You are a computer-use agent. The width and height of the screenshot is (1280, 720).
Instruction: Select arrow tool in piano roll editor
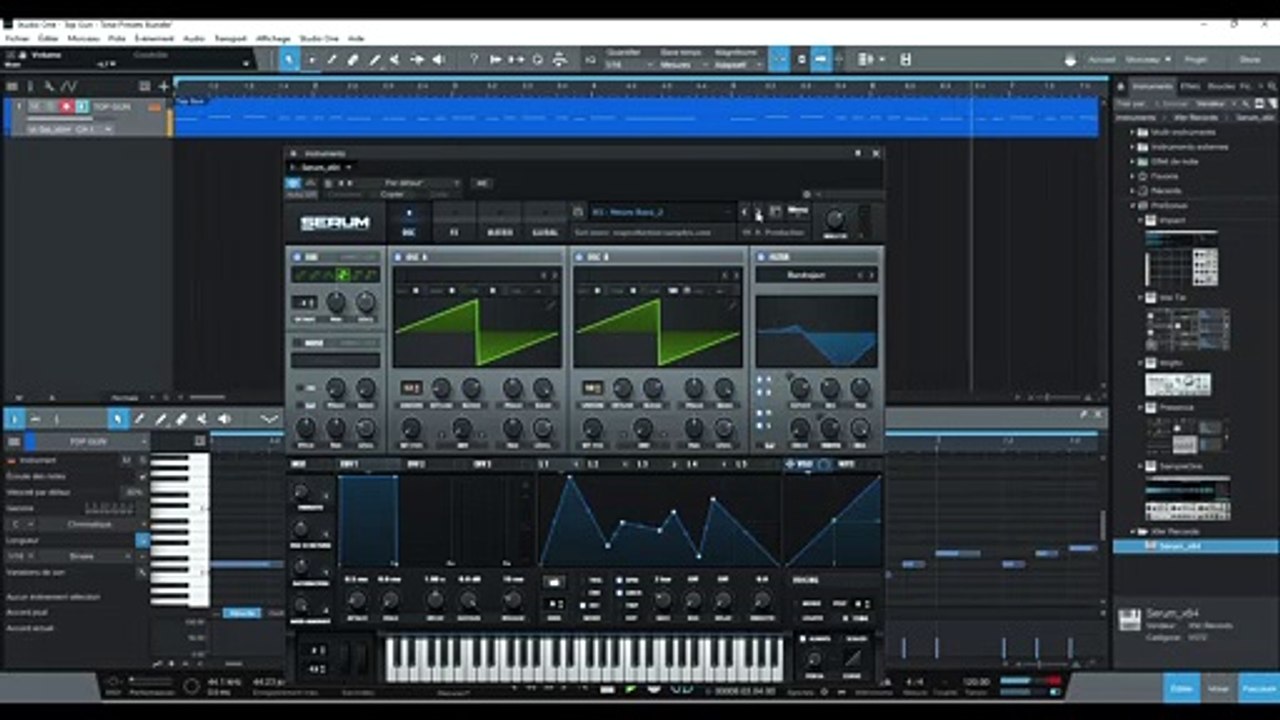118,418
